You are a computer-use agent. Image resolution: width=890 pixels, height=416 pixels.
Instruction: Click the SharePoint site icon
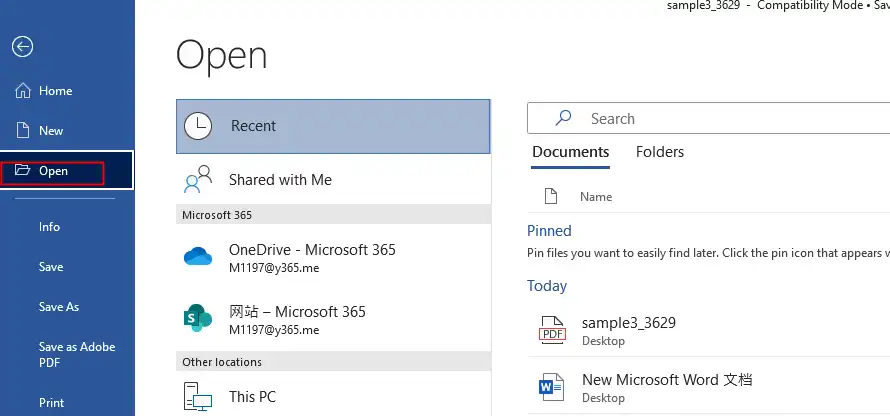[x=198, y=318]
